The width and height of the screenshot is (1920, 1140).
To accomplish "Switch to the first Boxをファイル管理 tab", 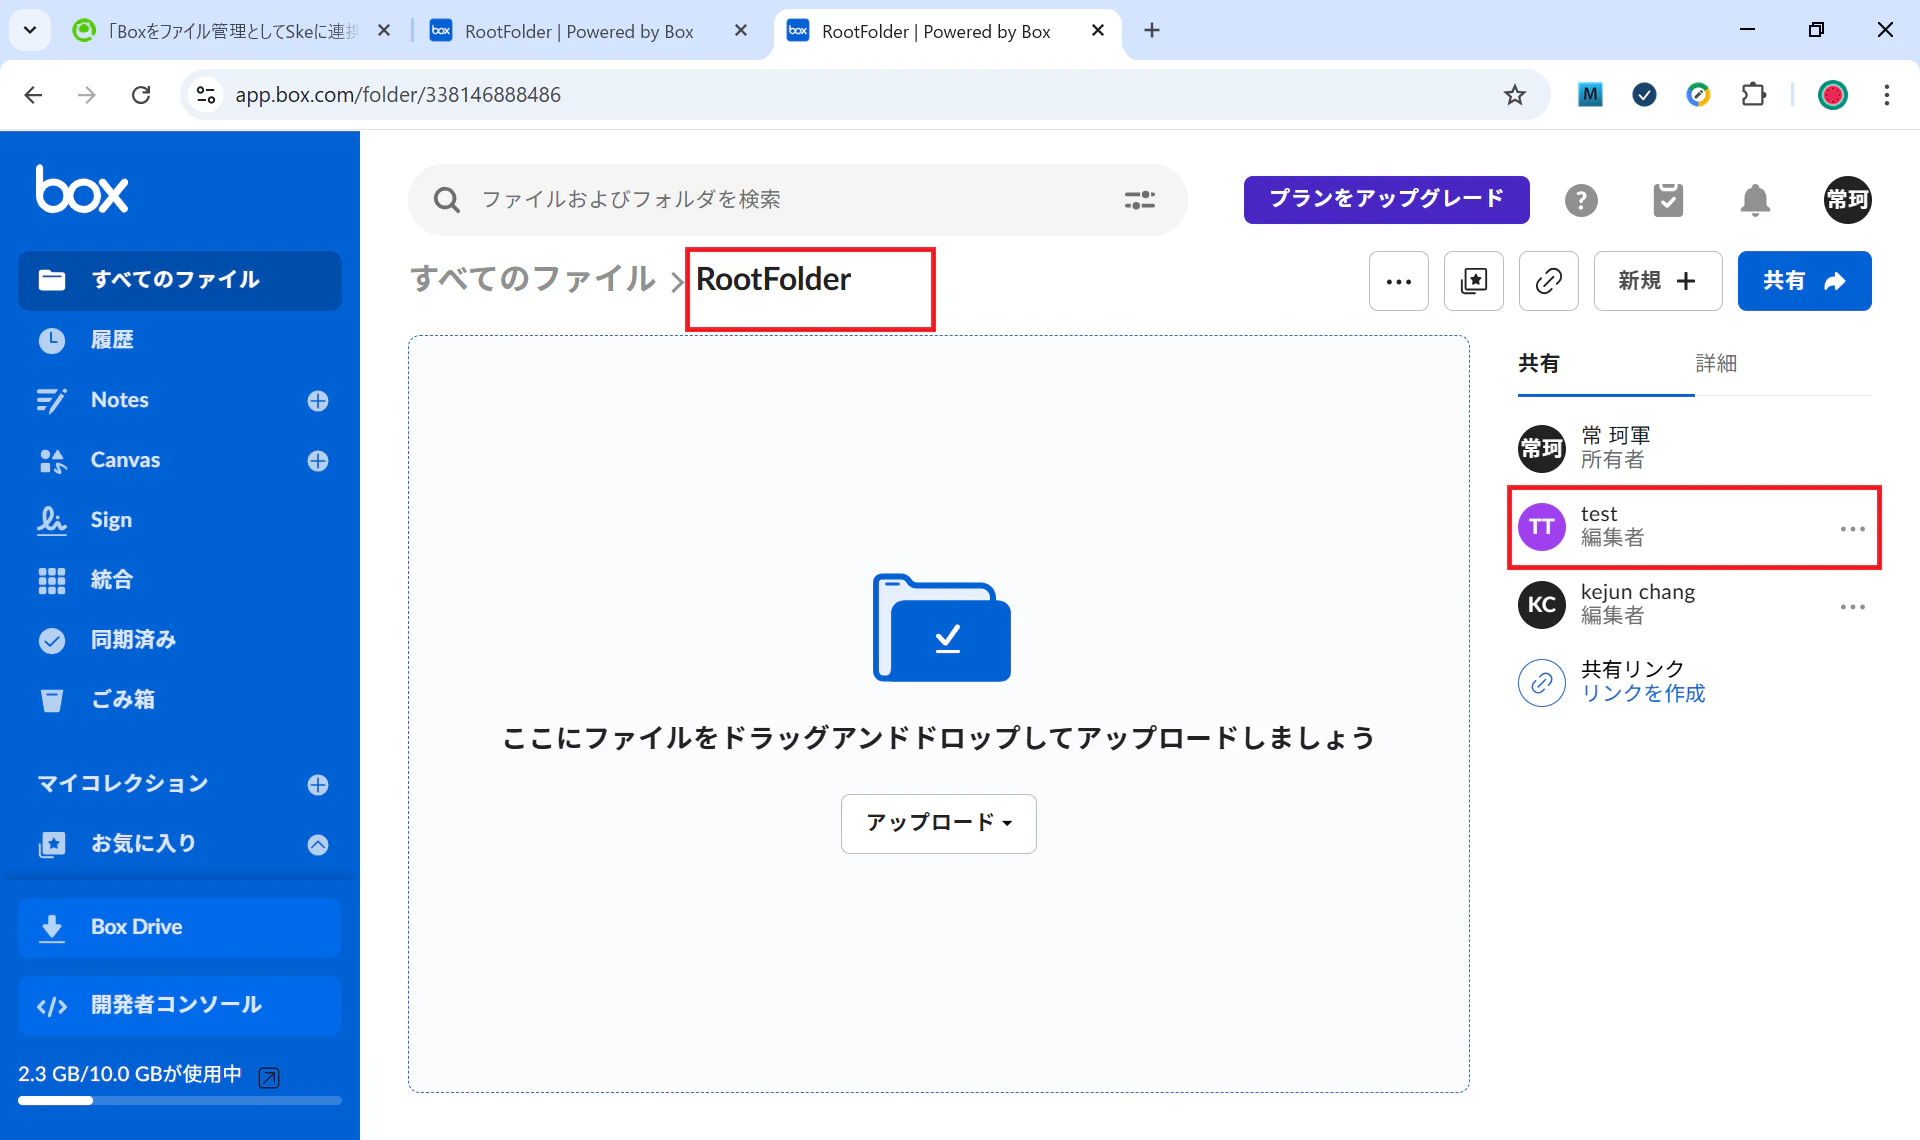I will [232, 31].
